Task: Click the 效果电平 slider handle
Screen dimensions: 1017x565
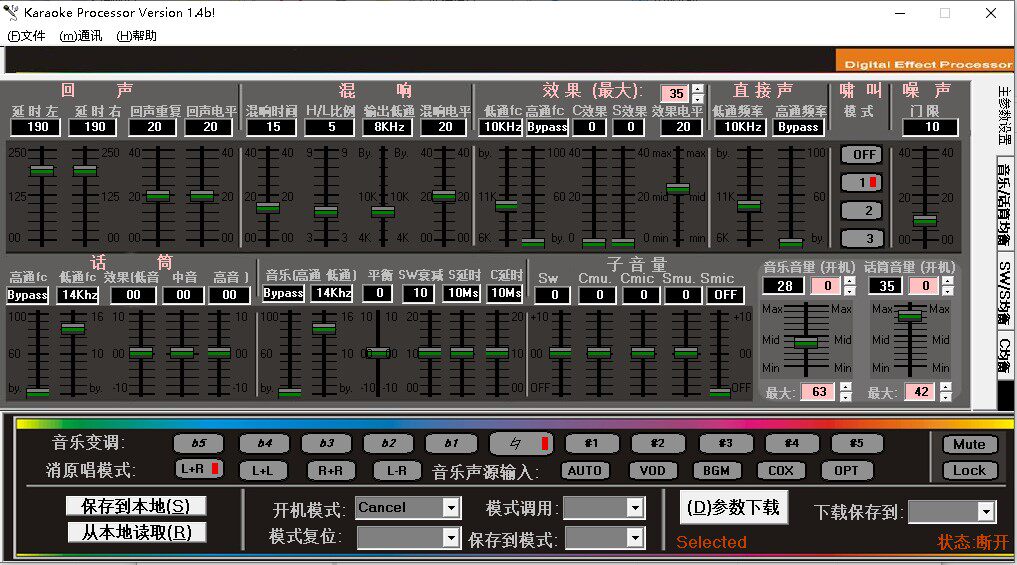Action: click(678, 188)
